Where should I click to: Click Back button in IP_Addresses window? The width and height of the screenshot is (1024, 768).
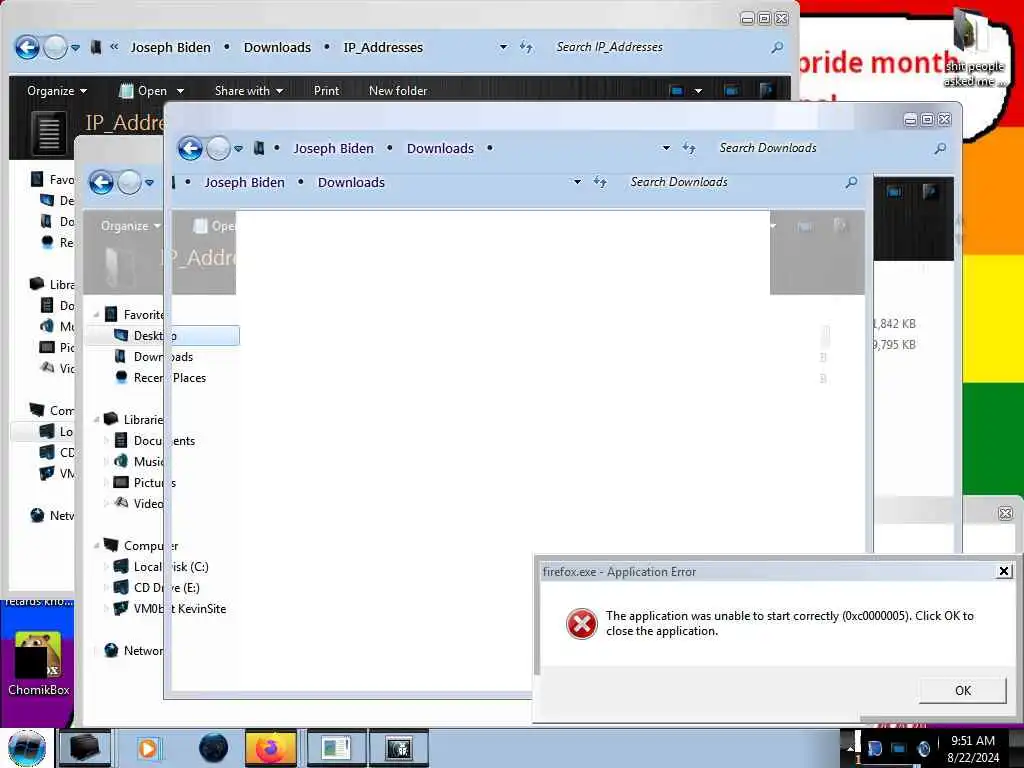[27, 47]
